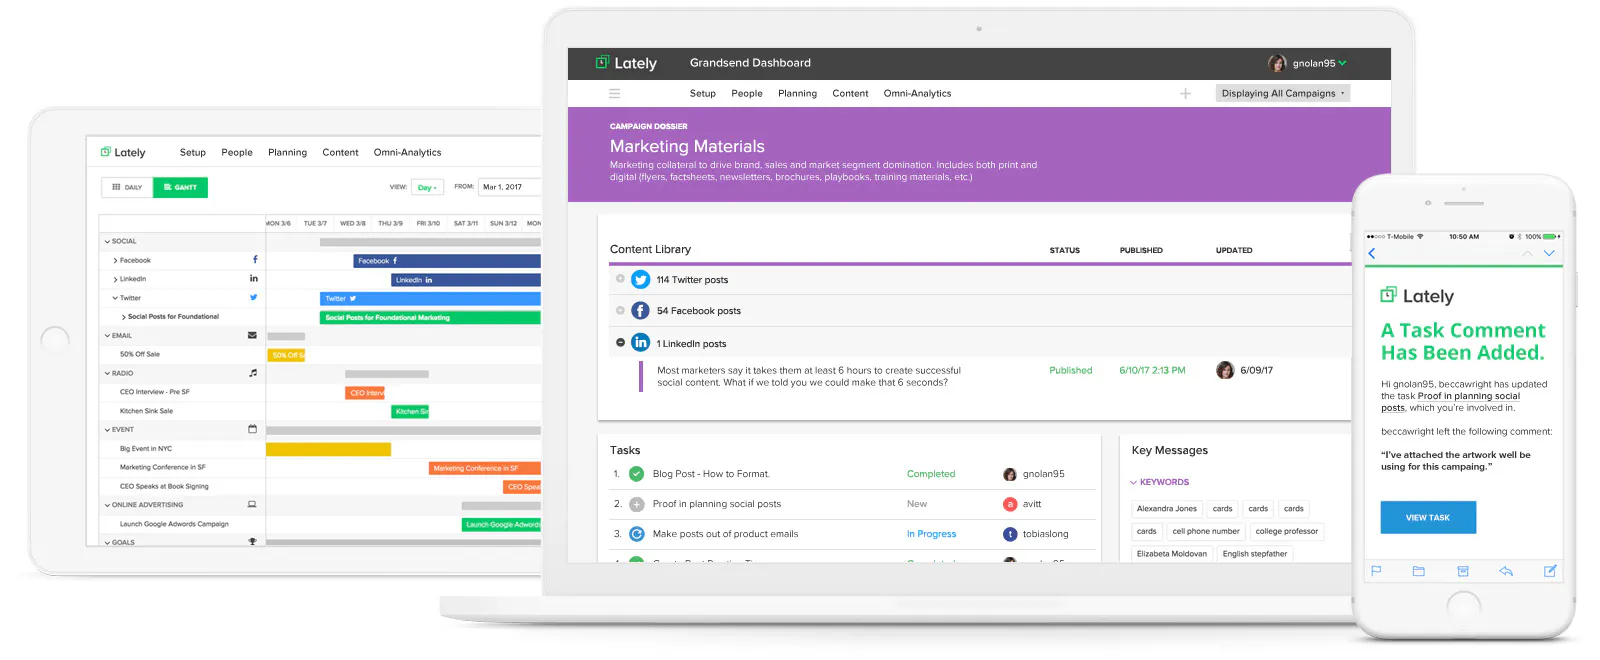Viewport: 1600px width, 660px height.
Task: Click the LinkedIn icon in the Content Library
Action: tap(640, 342)
